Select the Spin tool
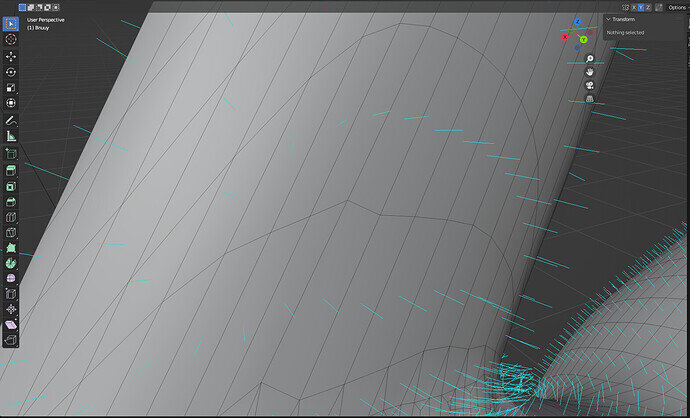 pyautogui.click(x=11, y=263)
